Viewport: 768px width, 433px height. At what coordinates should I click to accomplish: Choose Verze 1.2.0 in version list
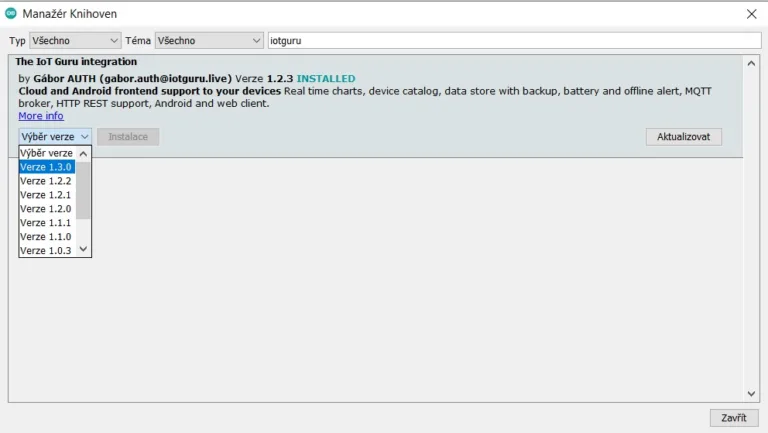47,209
